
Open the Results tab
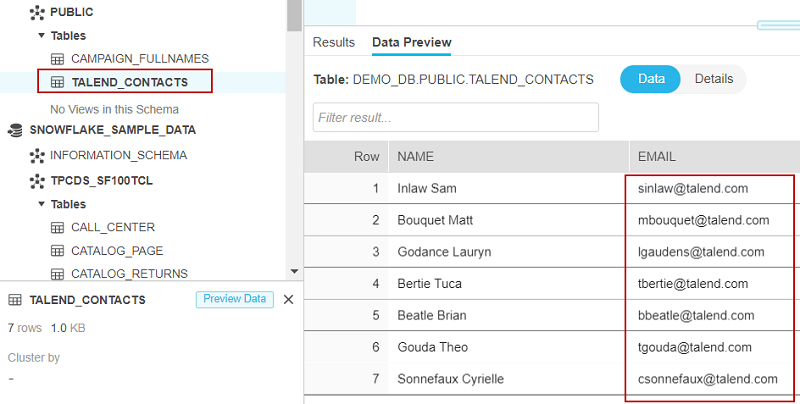[333, 42]
